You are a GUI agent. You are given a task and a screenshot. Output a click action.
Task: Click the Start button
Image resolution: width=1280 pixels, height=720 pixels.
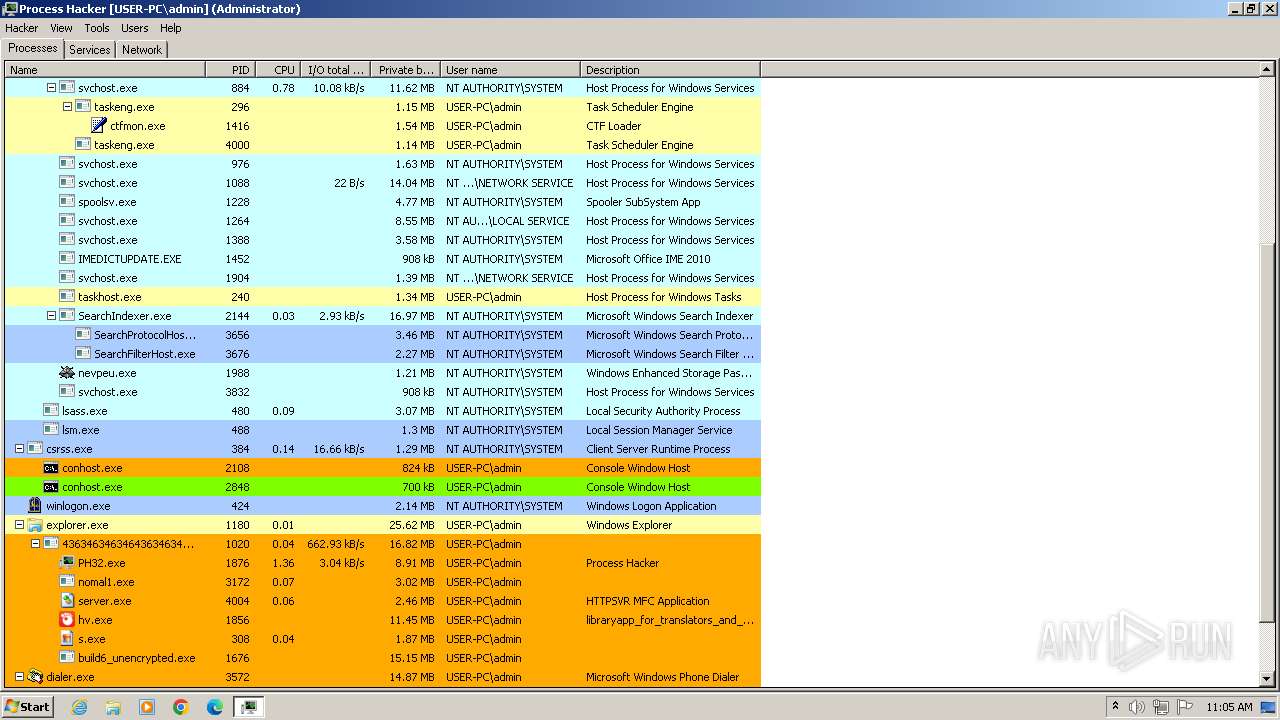28,707
